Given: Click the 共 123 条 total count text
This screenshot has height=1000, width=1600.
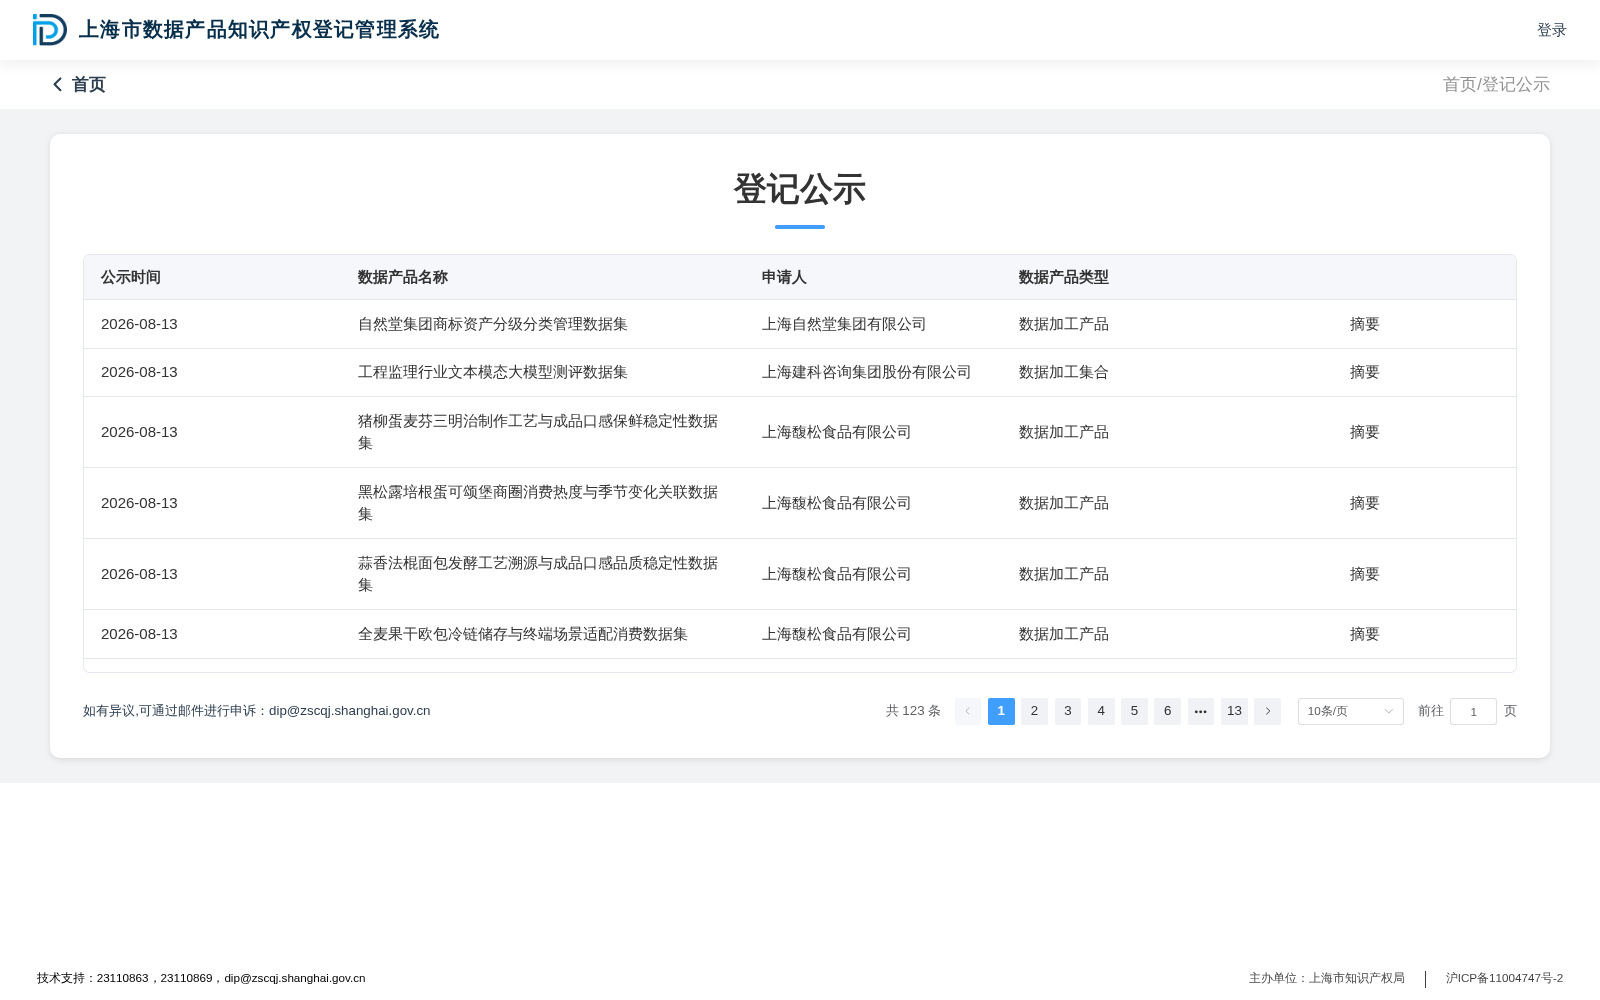Looking at the screenshot, I should (x=913, y=711).
